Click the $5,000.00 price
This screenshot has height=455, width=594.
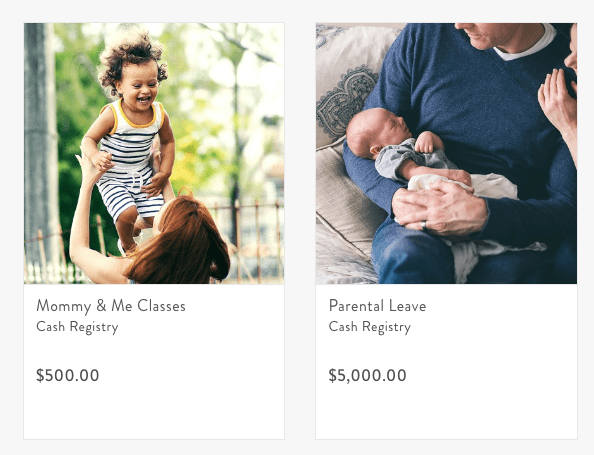coord(367,375)
